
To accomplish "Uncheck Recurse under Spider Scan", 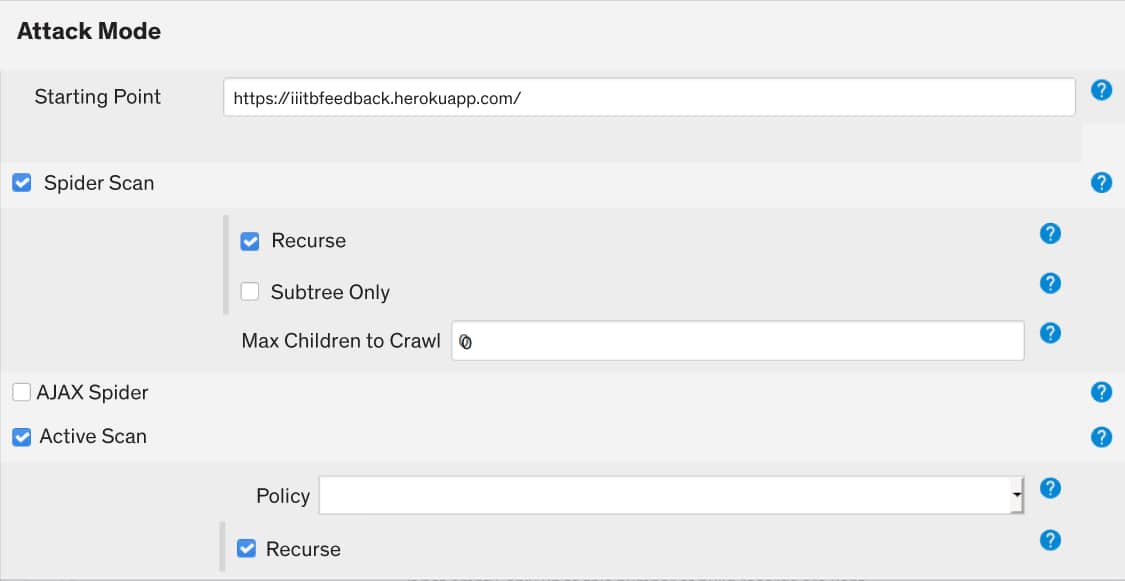I will [250, 241].
